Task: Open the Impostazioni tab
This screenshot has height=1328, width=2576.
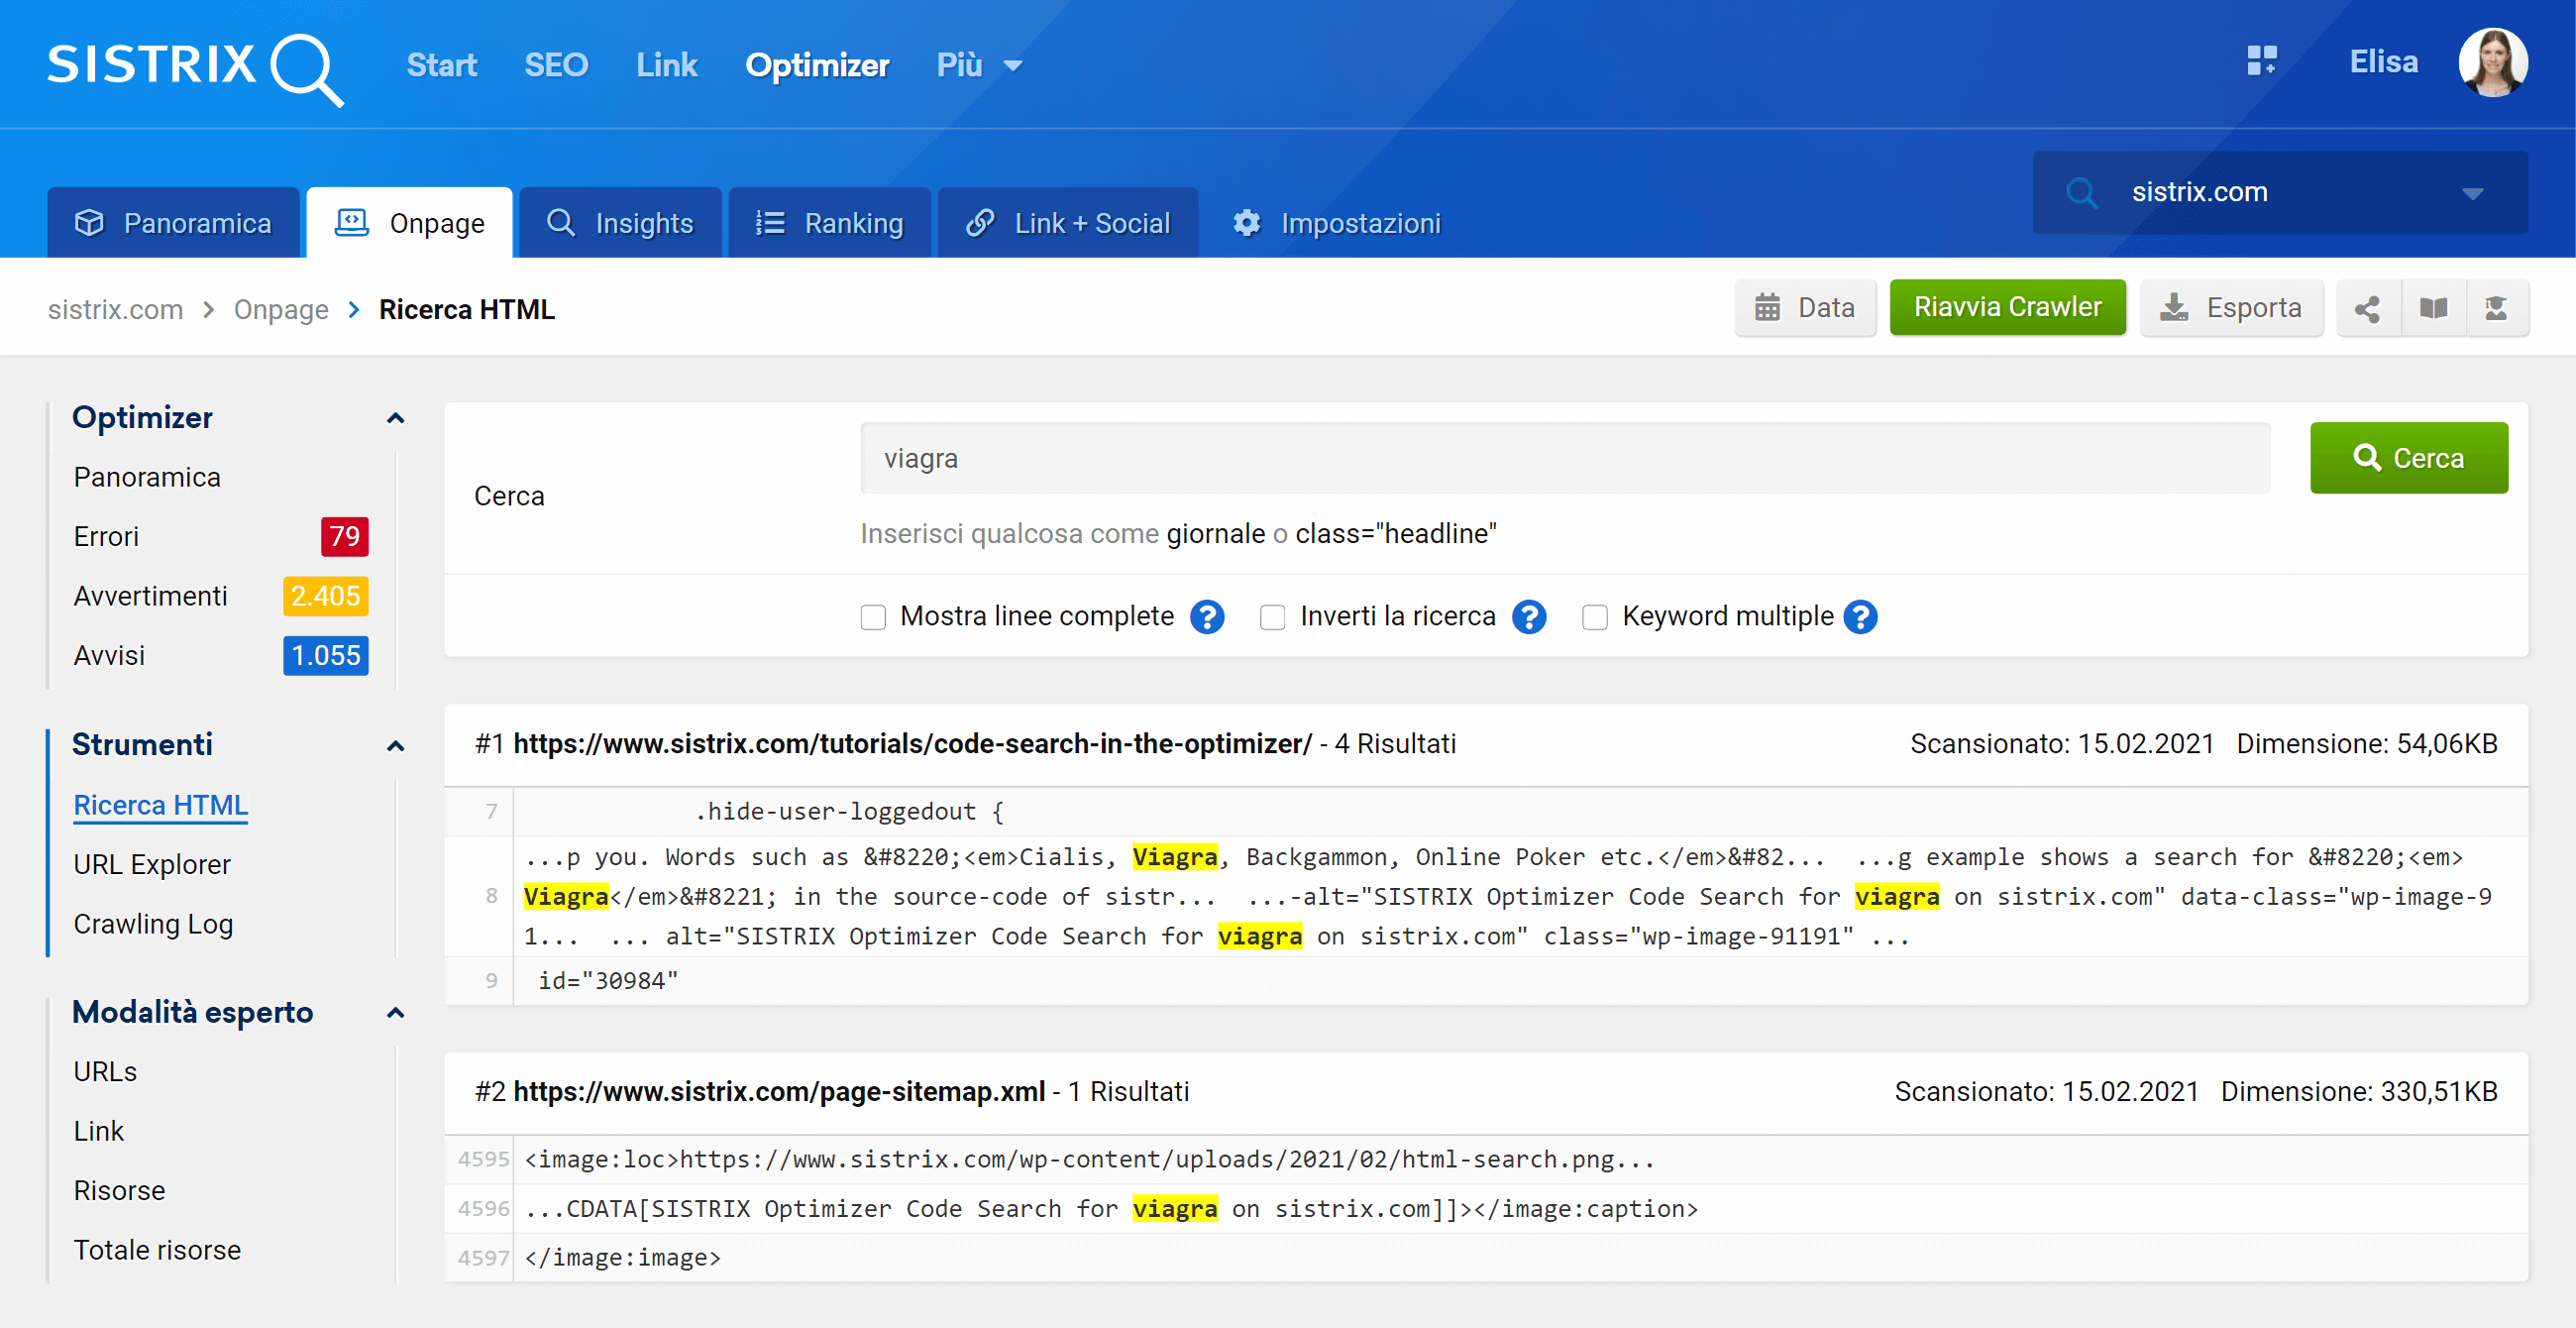Action: point(1336,223)
